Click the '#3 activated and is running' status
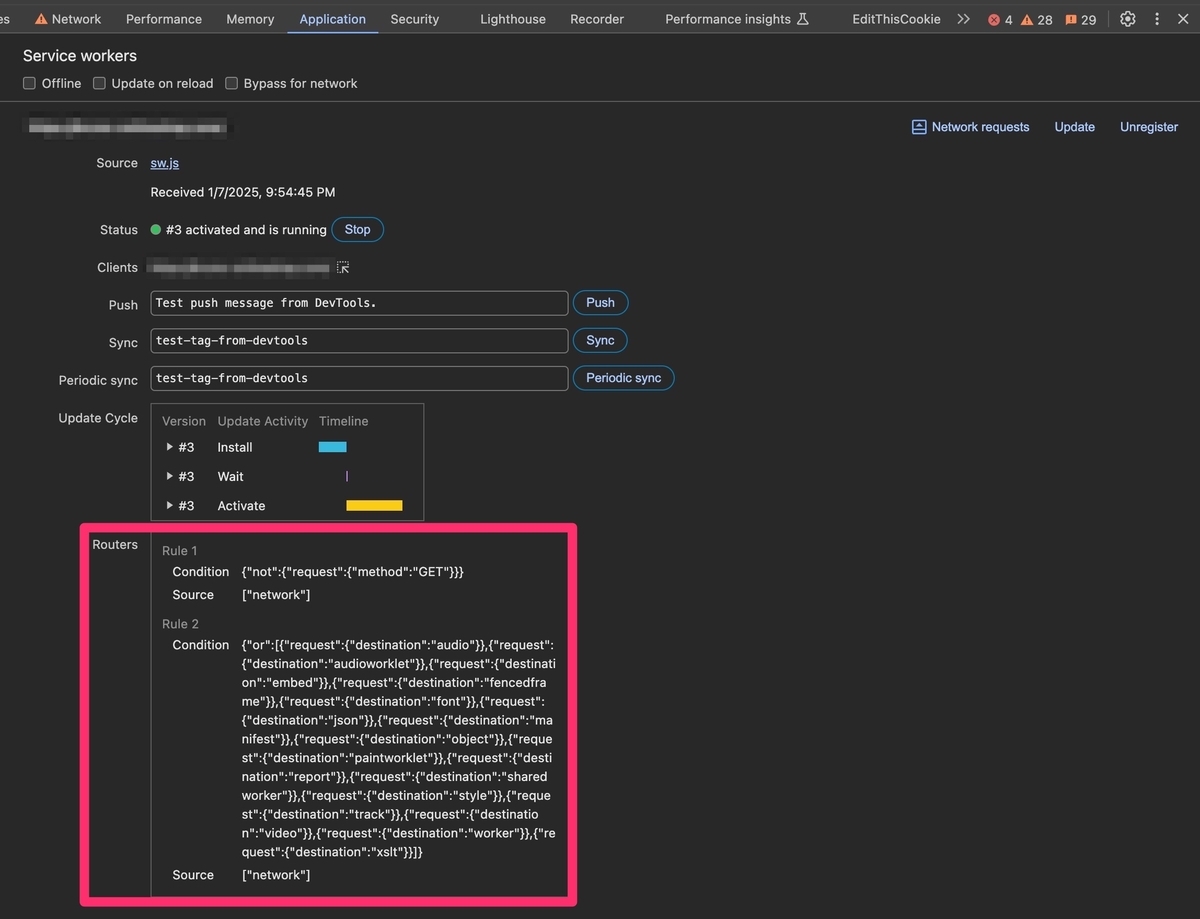This screenshot has height=919, width=1200. click(x=246, y=230)
